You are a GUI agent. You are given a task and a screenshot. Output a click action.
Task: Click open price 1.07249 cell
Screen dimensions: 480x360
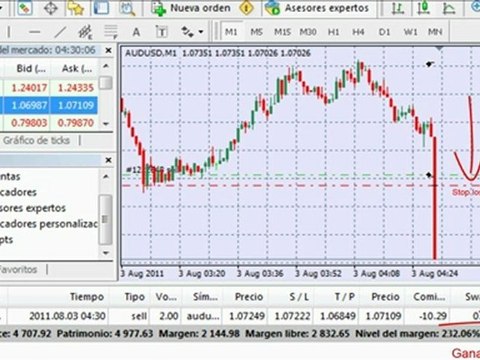pyautogui.click(x=247, y=316)
